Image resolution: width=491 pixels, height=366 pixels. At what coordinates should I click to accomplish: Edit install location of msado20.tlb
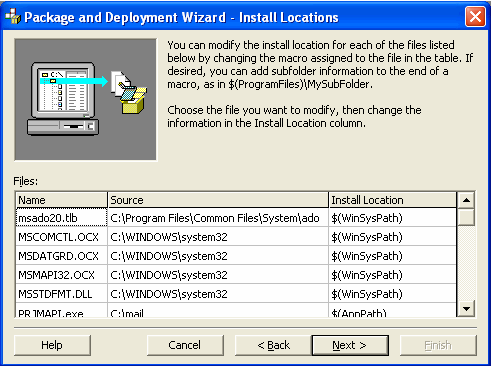pos(392,218)
